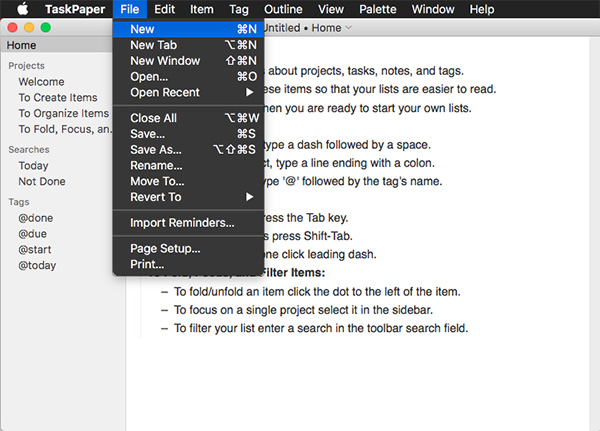Choose Open... in File menu
The width and height of the screenshot is (600, 431).
pyautogui.click(x=188, y=77)
